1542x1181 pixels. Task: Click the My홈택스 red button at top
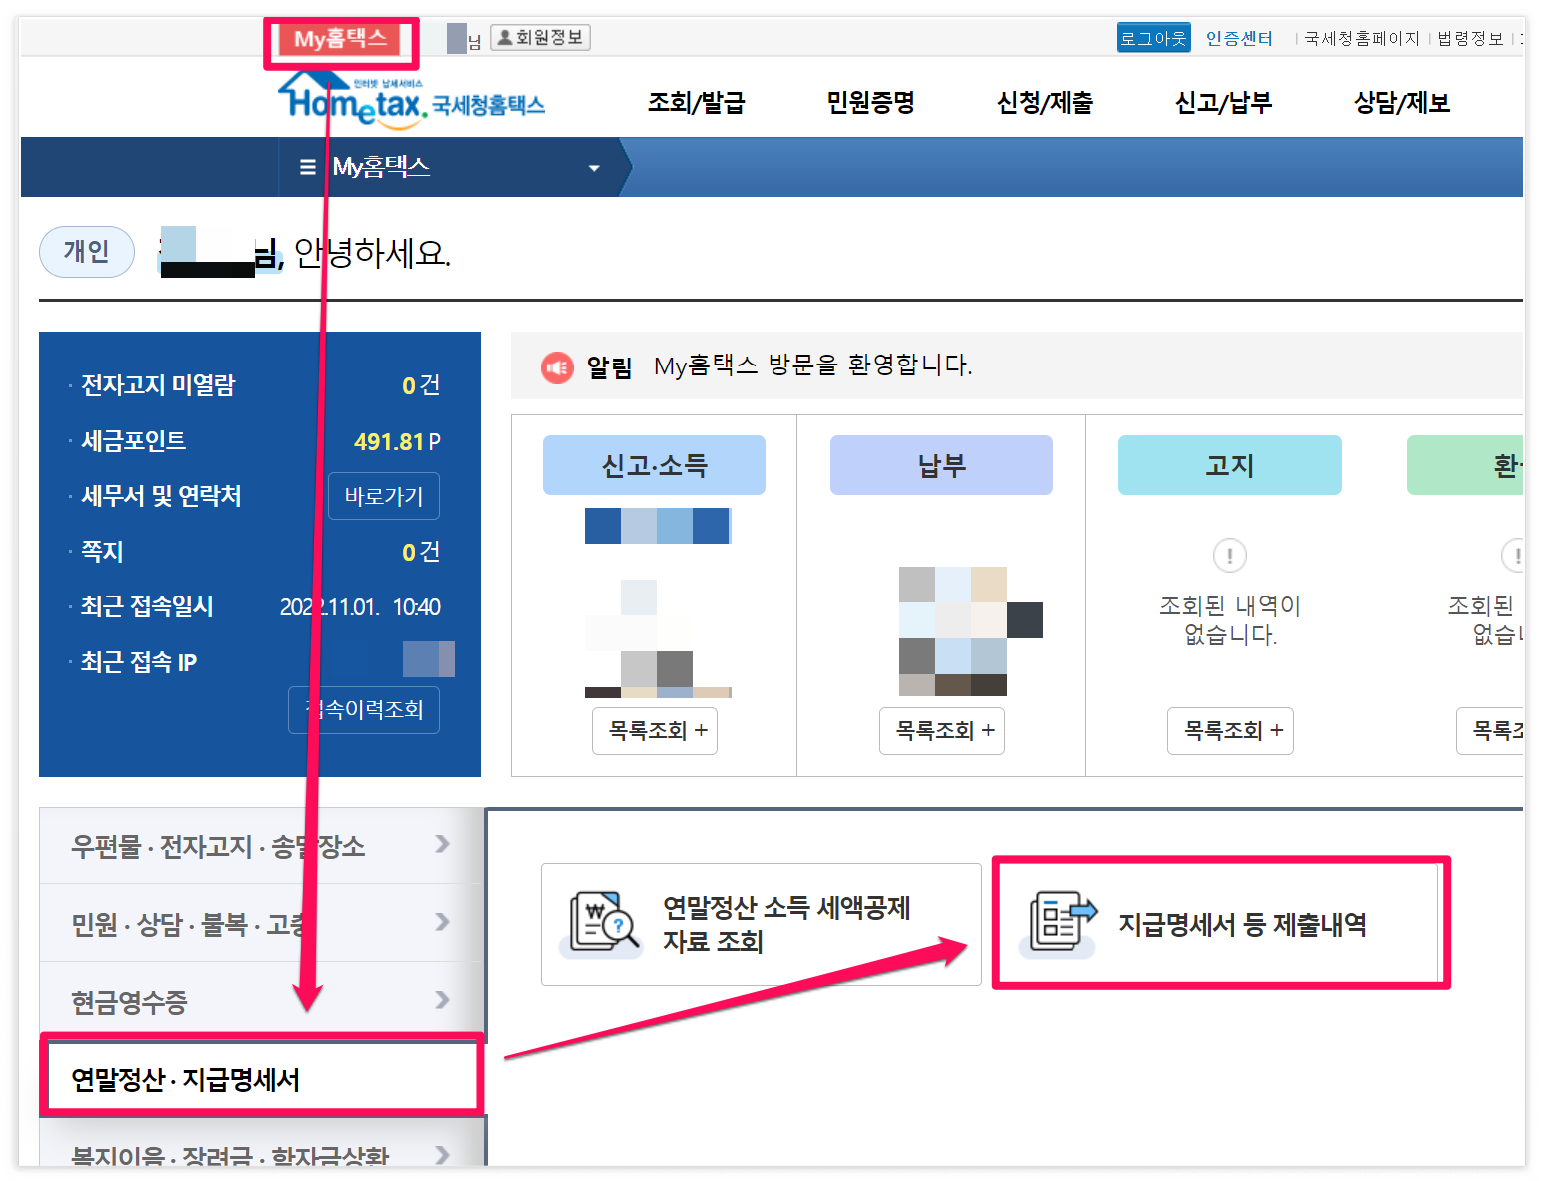point(340,39)
